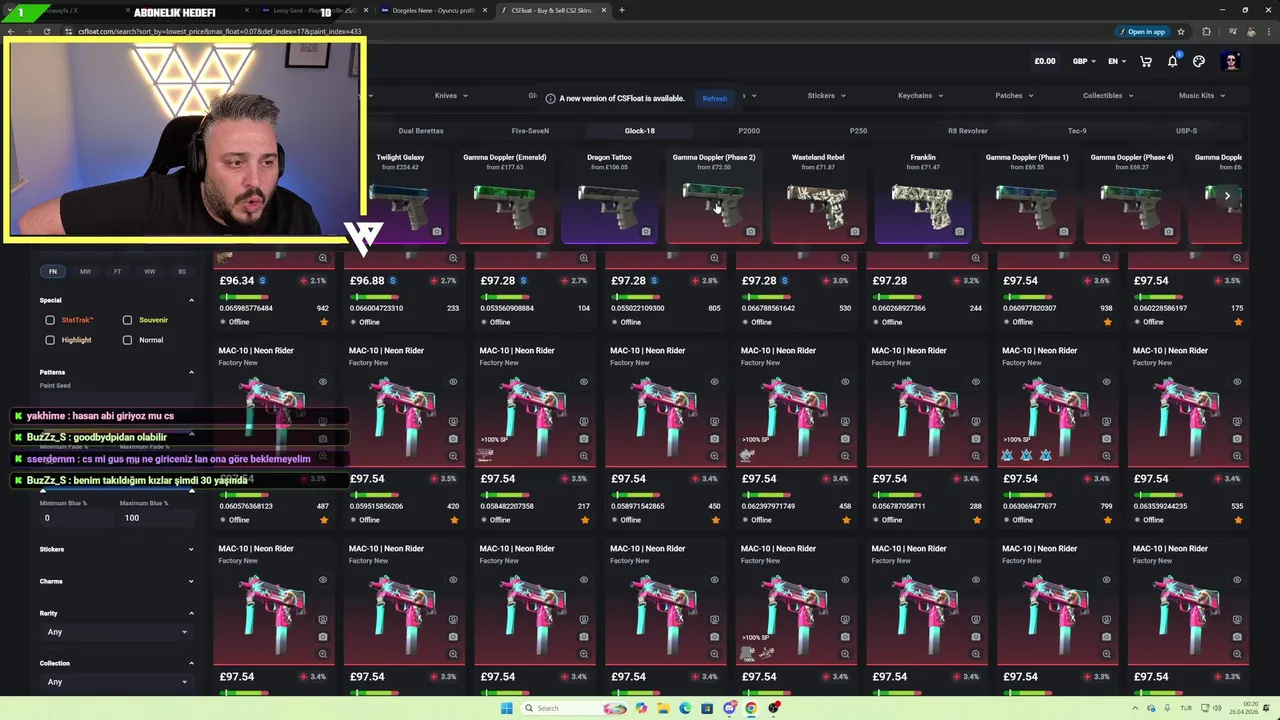Change currency via GBP dropdown
This screenshot has height=720, width=1280.
[x=1085, y=61]
